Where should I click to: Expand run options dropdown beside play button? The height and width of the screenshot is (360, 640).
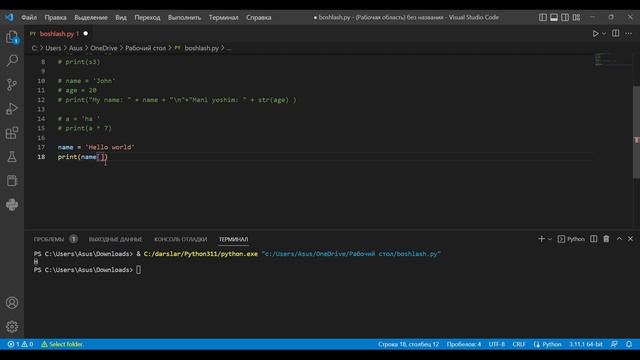(604, 33)
